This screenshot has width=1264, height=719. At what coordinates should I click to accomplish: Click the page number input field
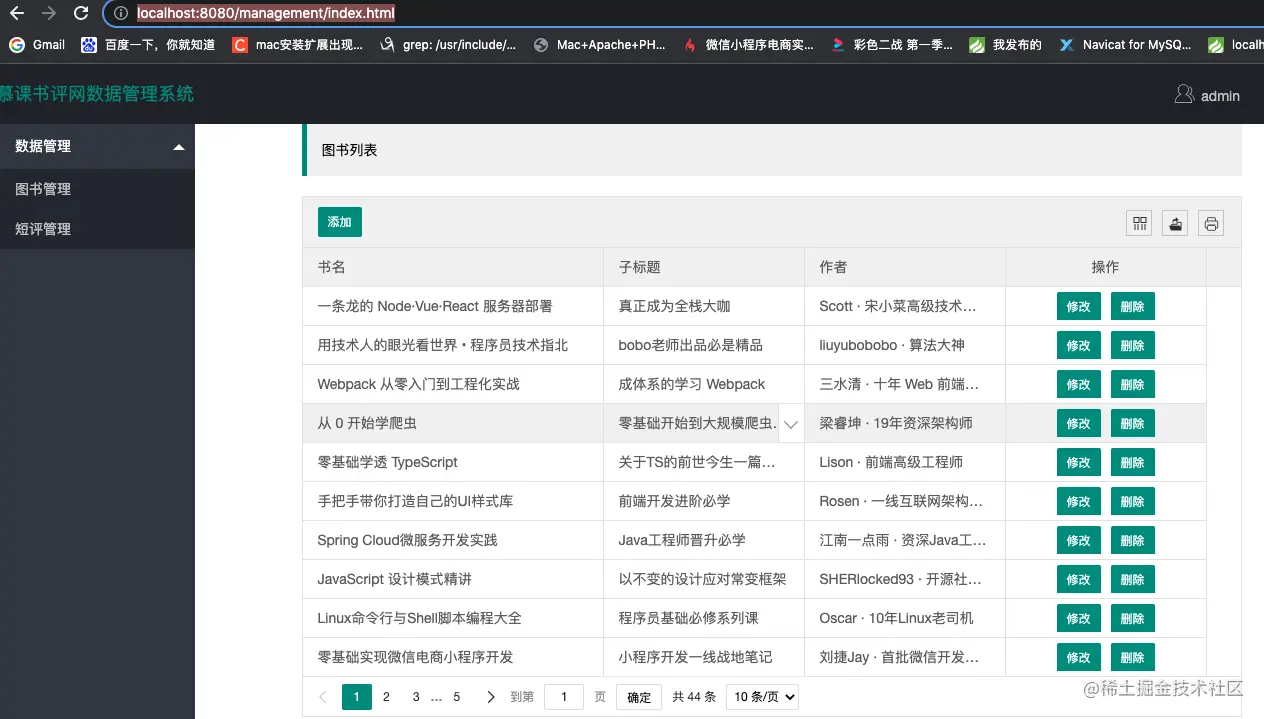pos(564,697)
